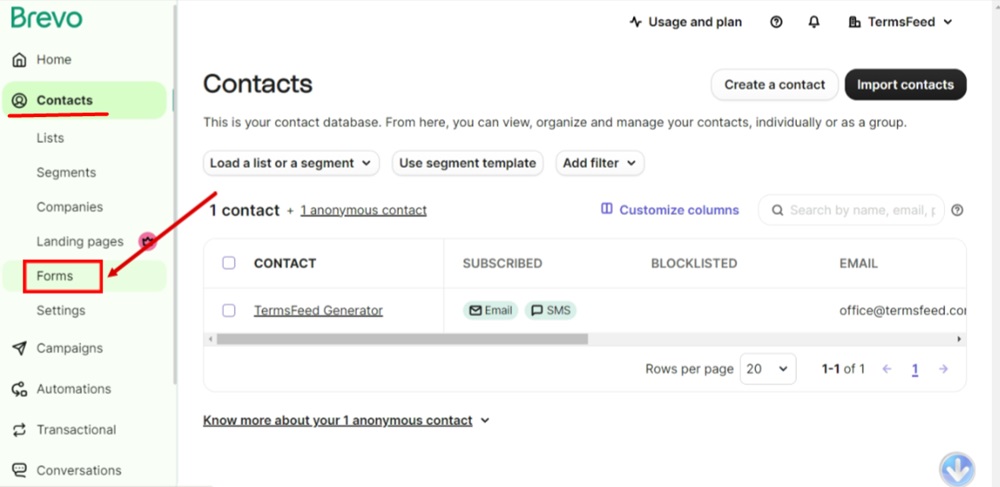
Task: Expand the TermsFeed account dropdown
Action: [901, 22]
